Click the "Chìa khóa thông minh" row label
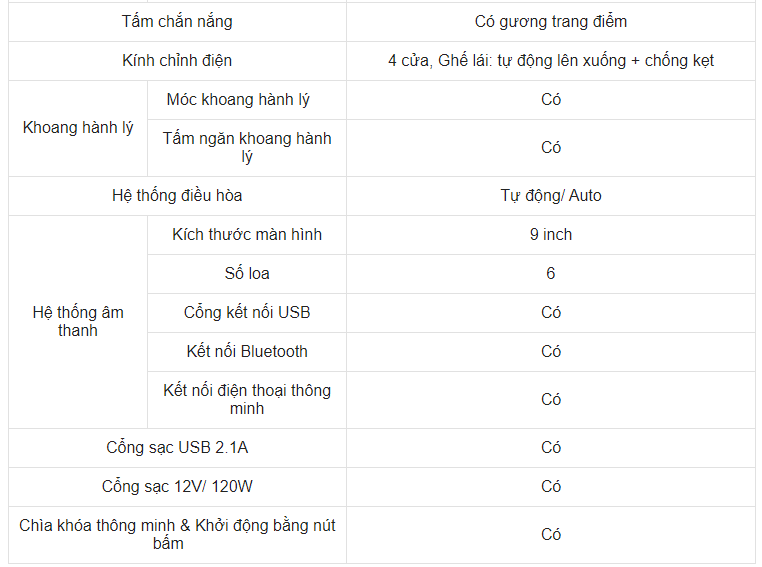Screen dimensions: 762x567 coord(177,534)
